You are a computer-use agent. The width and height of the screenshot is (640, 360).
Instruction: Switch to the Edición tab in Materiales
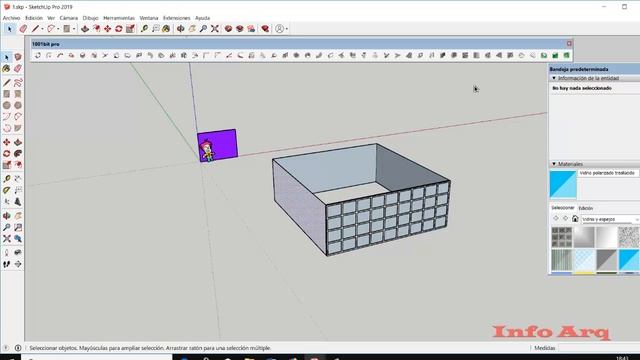click(x=586, y=208)
